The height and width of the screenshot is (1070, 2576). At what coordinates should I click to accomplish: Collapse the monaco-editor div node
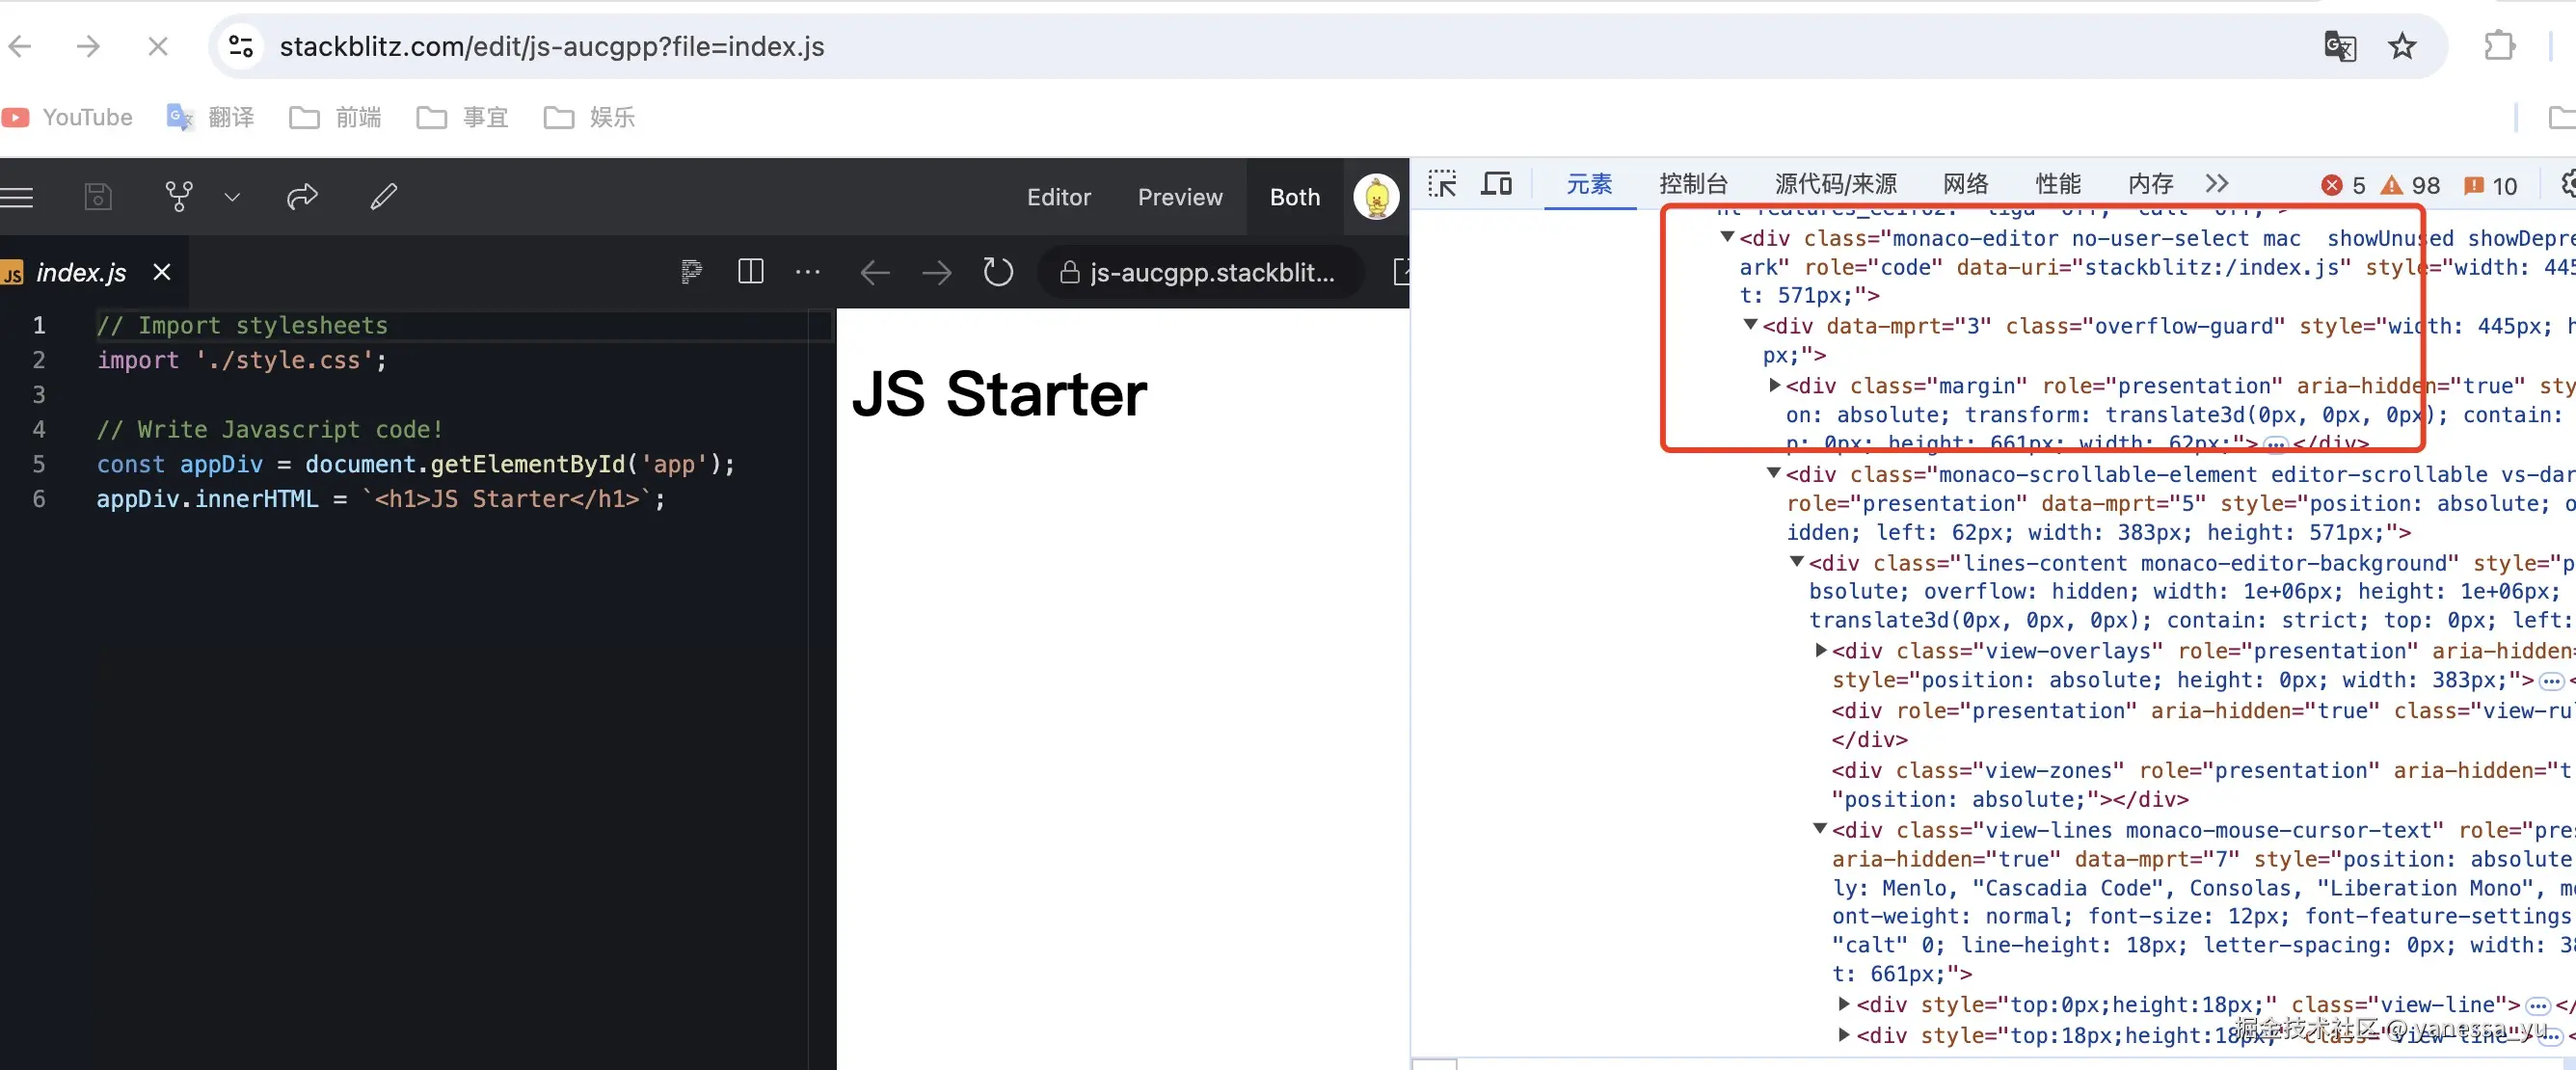(1727, 238)
